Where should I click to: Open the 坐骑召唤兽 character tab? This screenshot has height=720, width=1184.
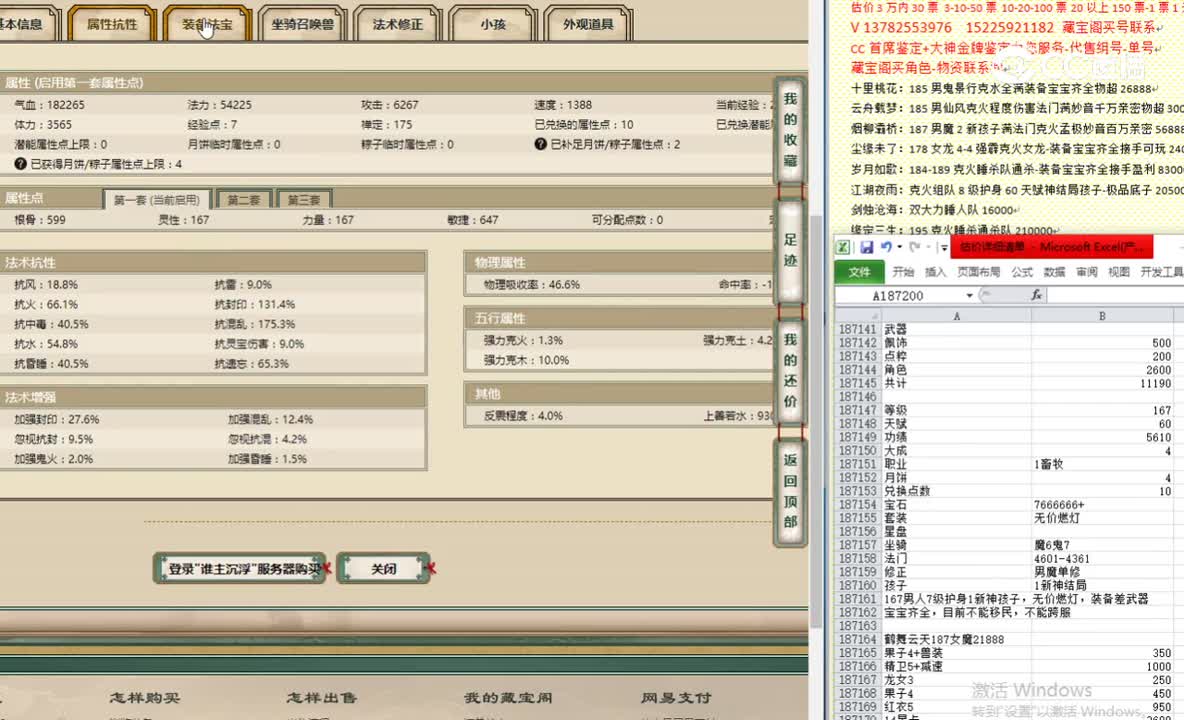302,23
